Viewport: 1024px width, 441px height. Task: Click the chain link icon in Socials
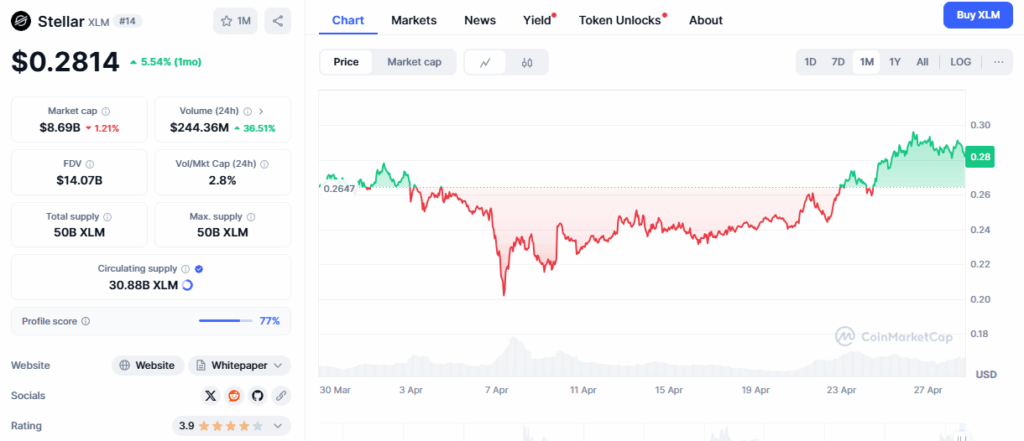[282, 395]
